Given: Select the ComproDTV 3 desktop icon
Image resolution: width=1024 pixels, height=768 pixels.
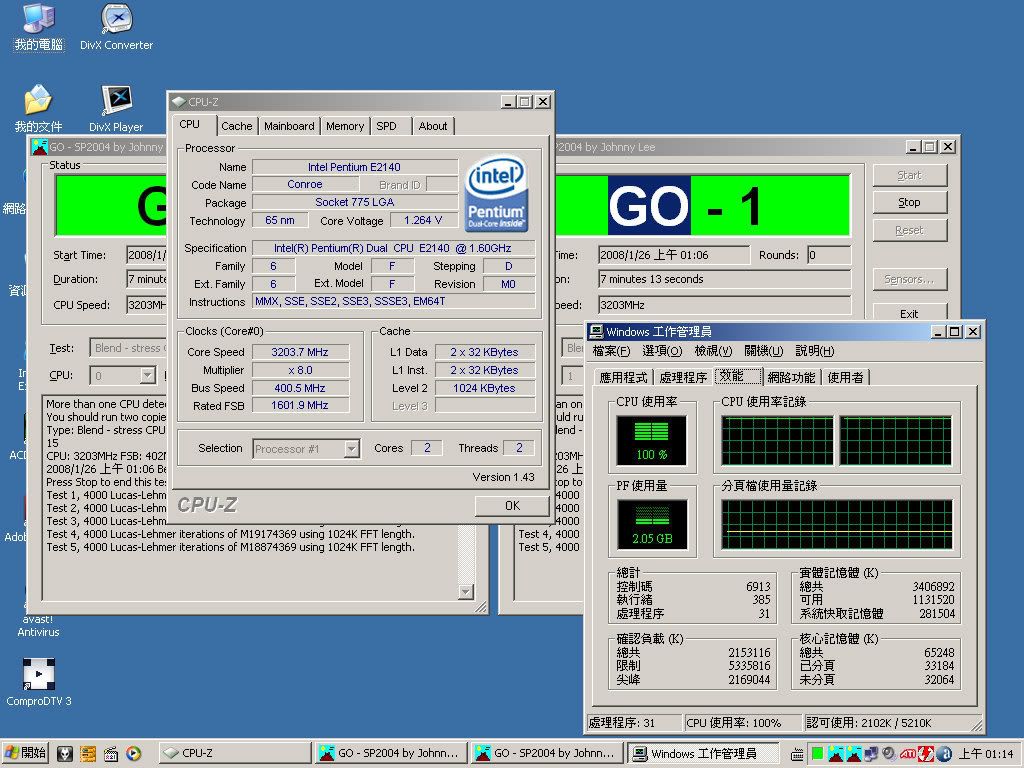Looking at the screenshot, I should pyautogui.click(x=39, y=682).
